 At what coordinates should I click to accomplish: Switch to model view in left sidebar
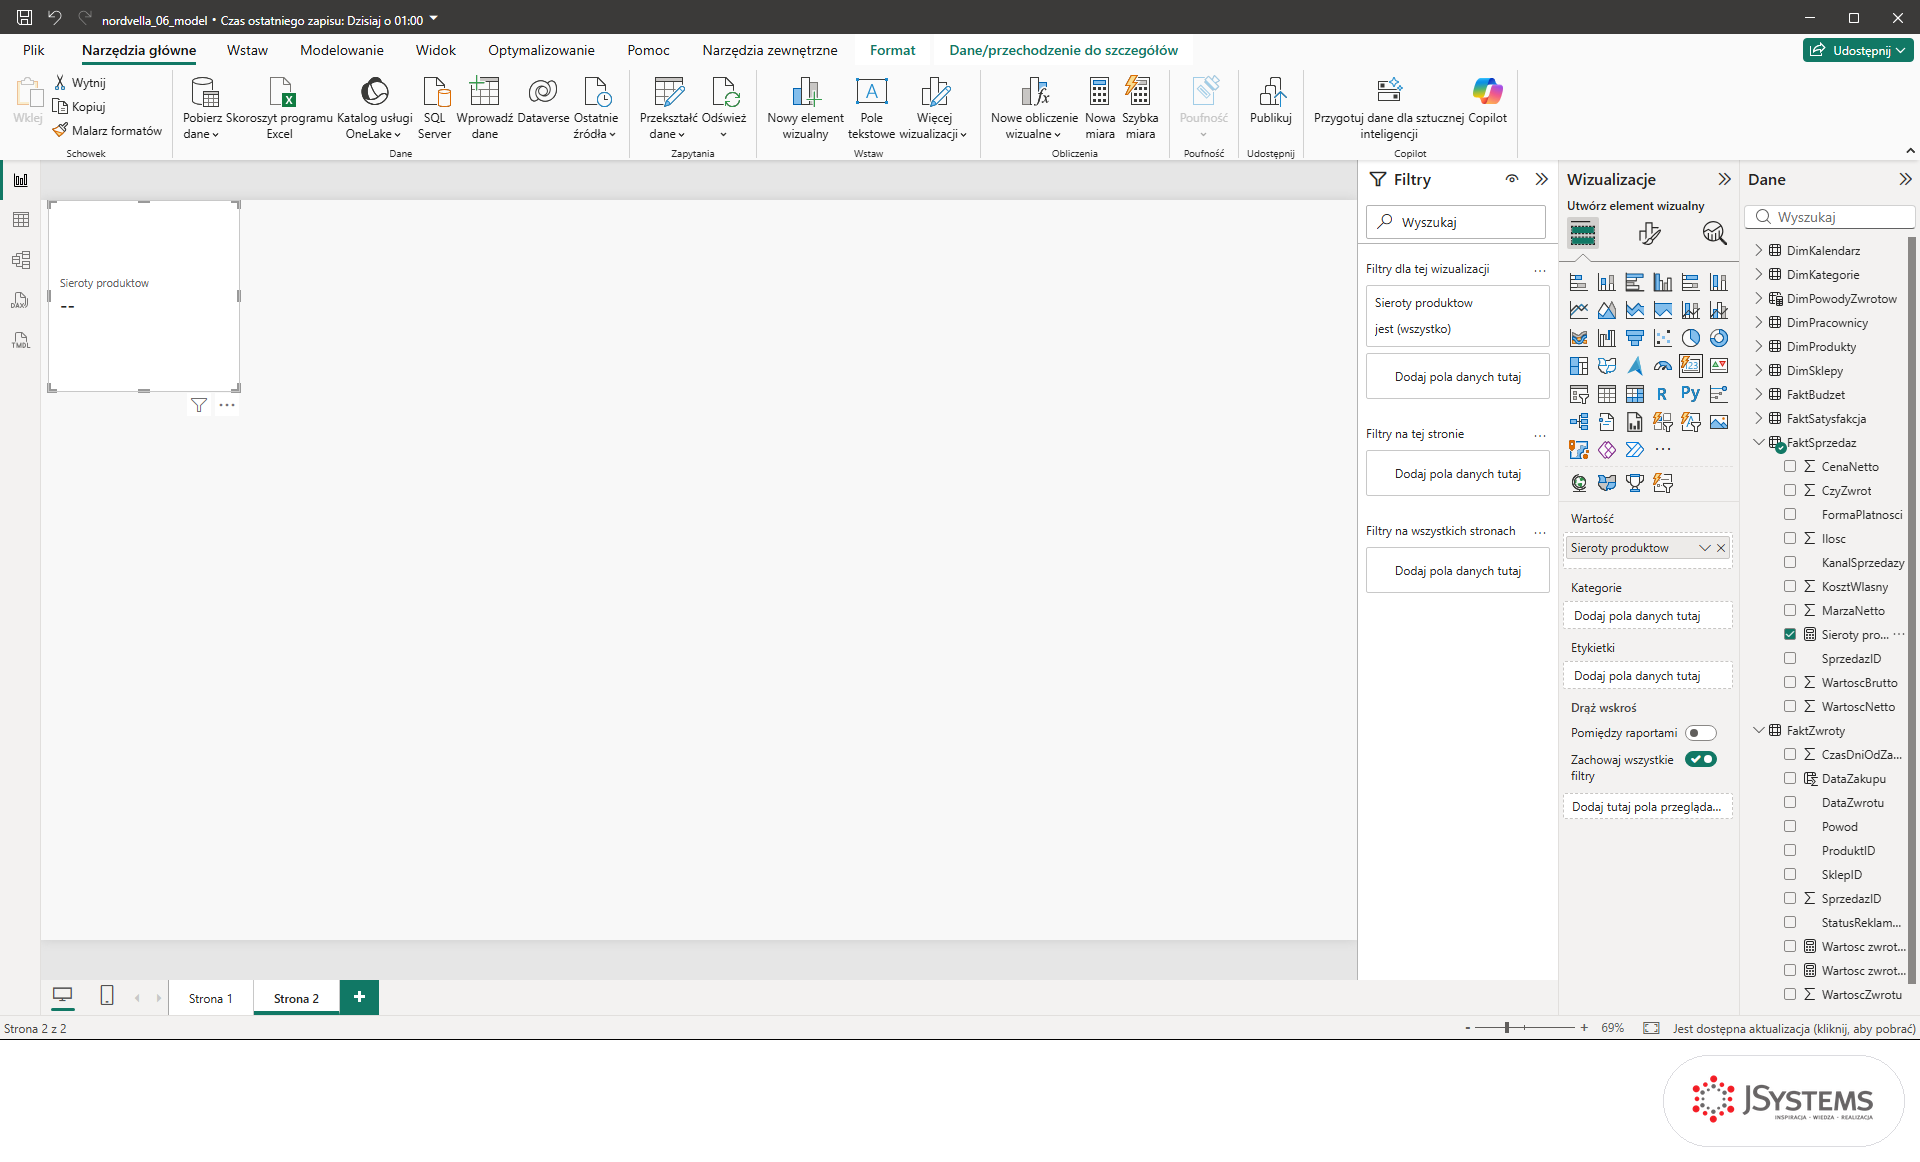21,260
